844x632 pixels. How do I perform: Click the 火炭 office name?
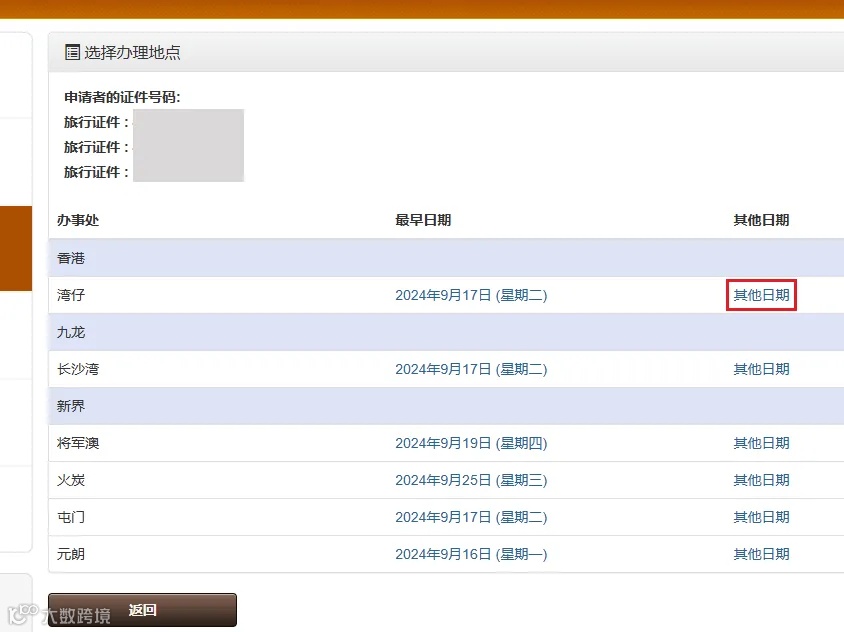tap(71, 480)
